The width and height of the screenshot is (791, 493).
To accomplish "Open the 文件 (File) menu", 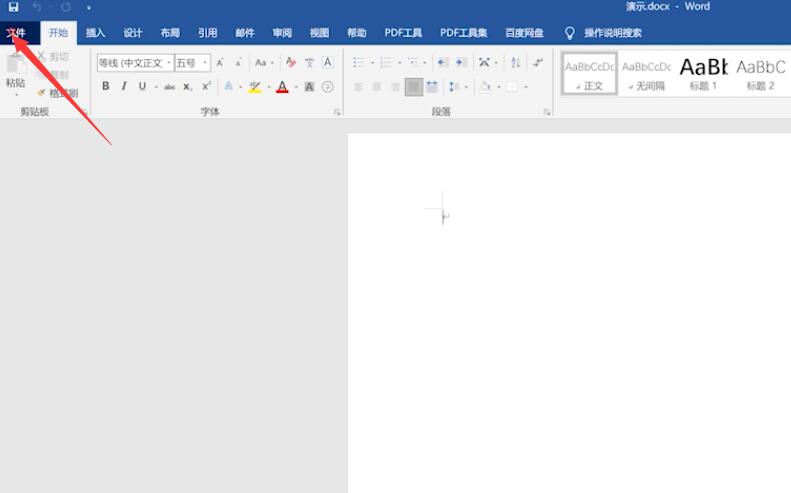I will [16, 33].
